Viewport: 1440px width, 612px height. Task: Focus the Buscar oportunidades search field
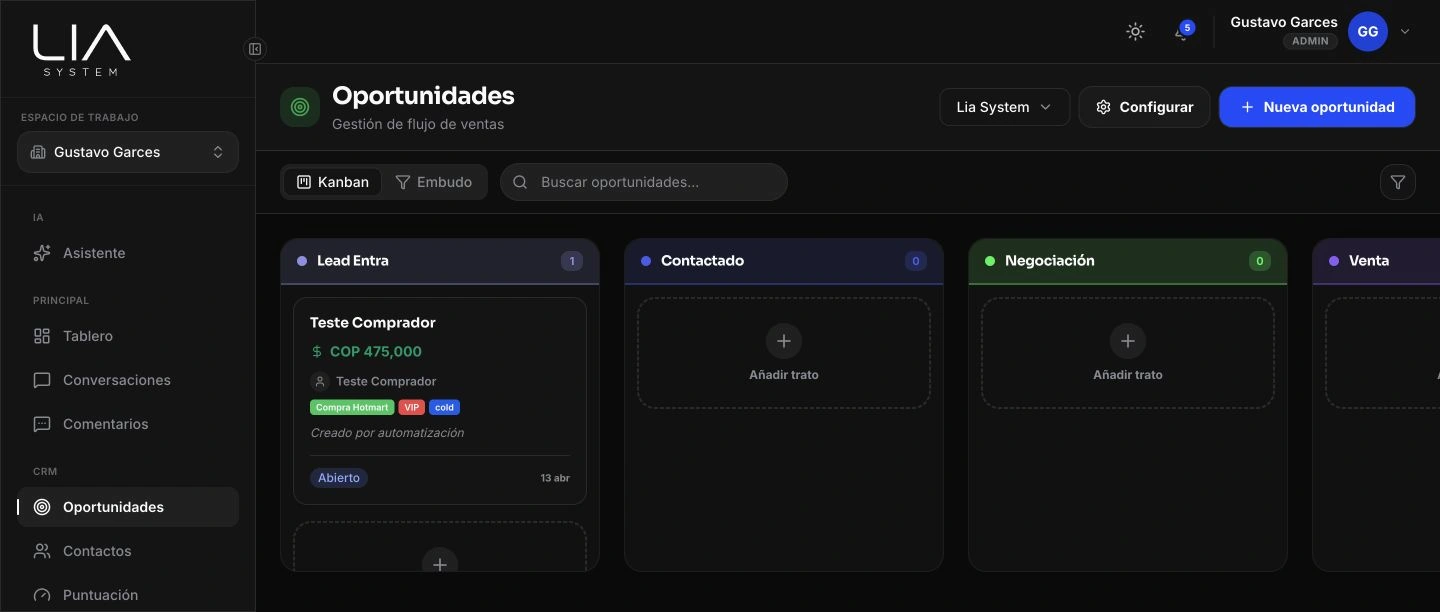click(644, 182)
